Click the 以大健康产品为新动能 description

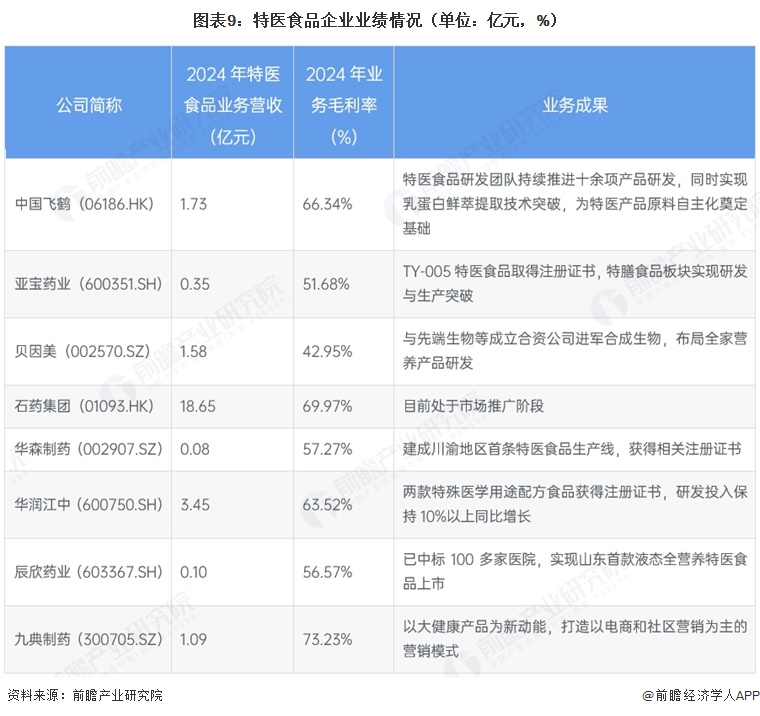(575, 639)
